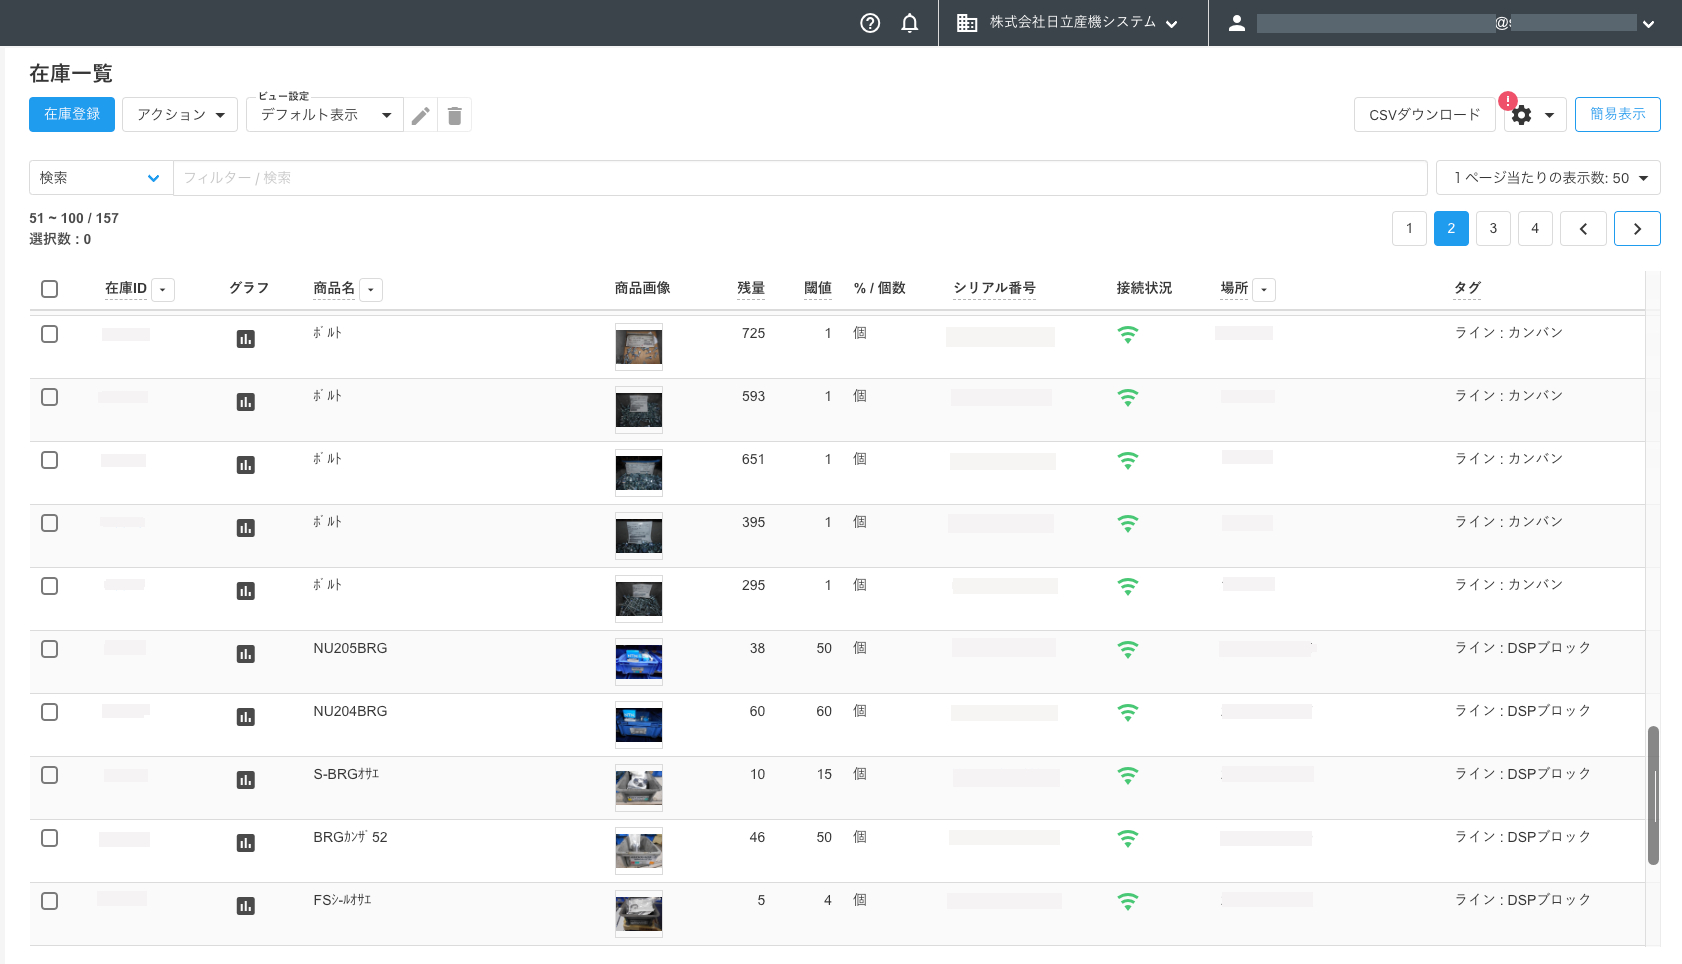Open graph icon for NU205BRG row
Image resolution: width=1682 pixels, height=964 pixels.
pos(245,654)
